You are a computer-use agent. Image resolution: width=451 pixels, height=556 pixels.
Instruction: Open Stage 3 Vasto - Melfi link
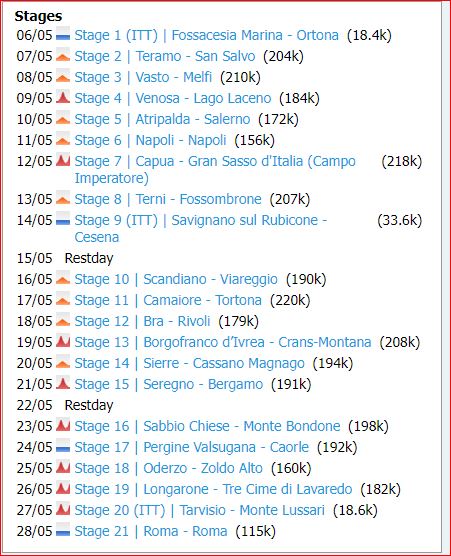pyautogui.click(x=143, y=77)
